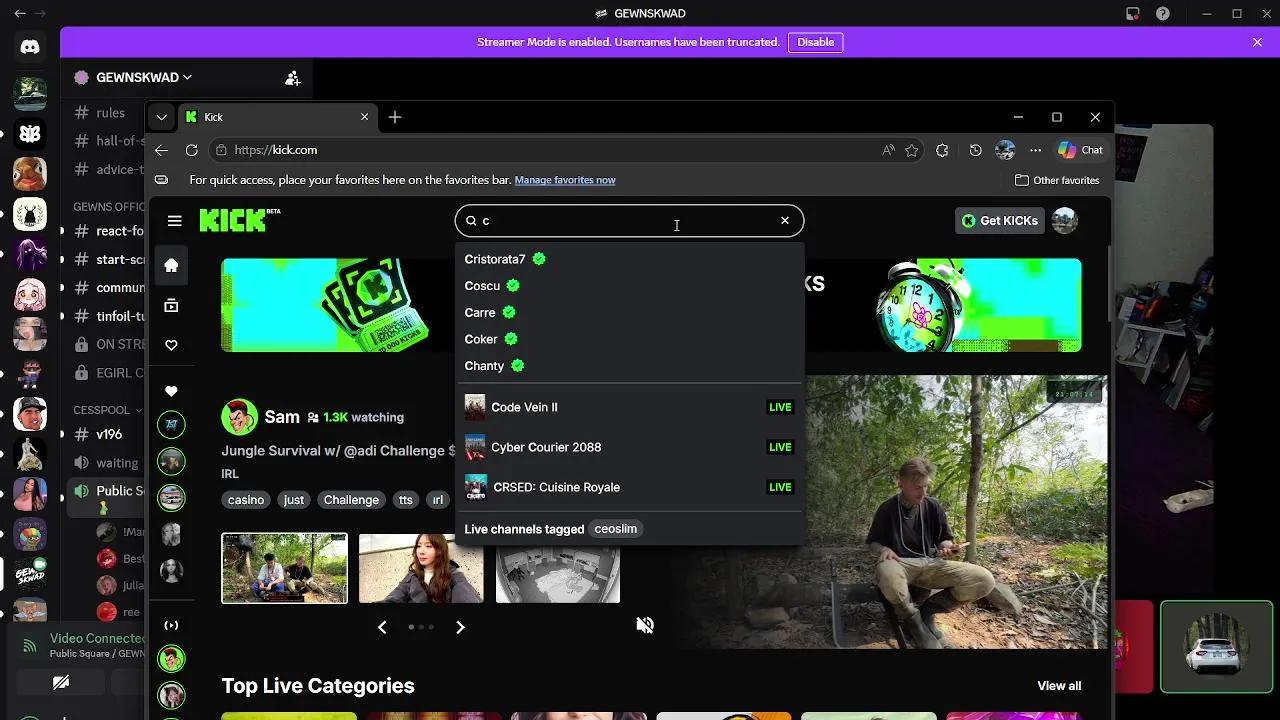Open Discord help icon
Image resolution: width=1280 pixels, height=720 pixels.
[1162, 14]
